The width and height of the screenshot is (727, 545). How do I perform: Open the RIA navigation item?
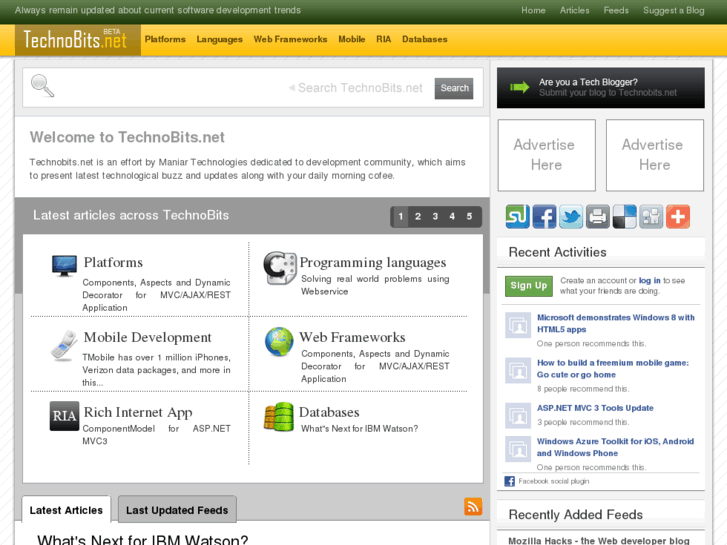point(383,39)
